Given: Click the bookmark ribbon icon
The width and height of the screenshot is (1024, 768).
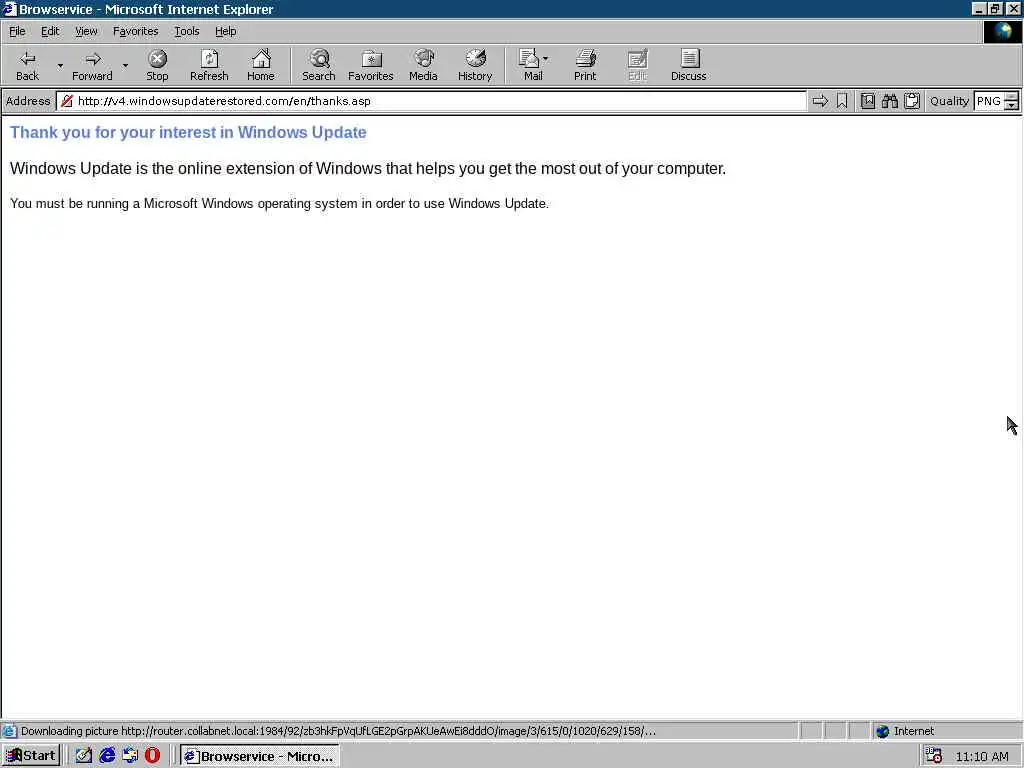Looking at the screenshot, I should (x=842, y=101).
